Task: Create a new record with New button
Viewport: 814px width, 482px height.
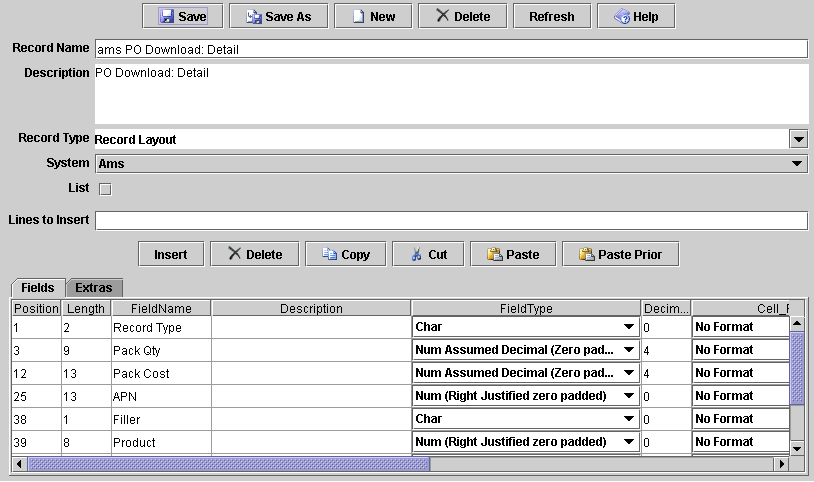Action: (371, 16)
